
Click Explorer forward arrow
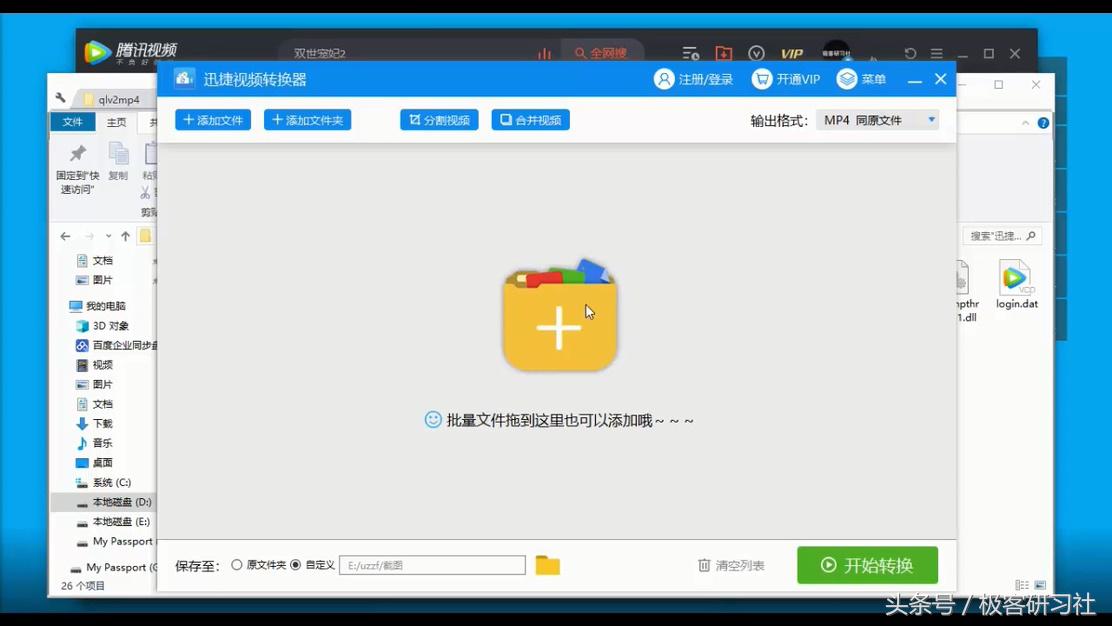[x=89, y=236]
